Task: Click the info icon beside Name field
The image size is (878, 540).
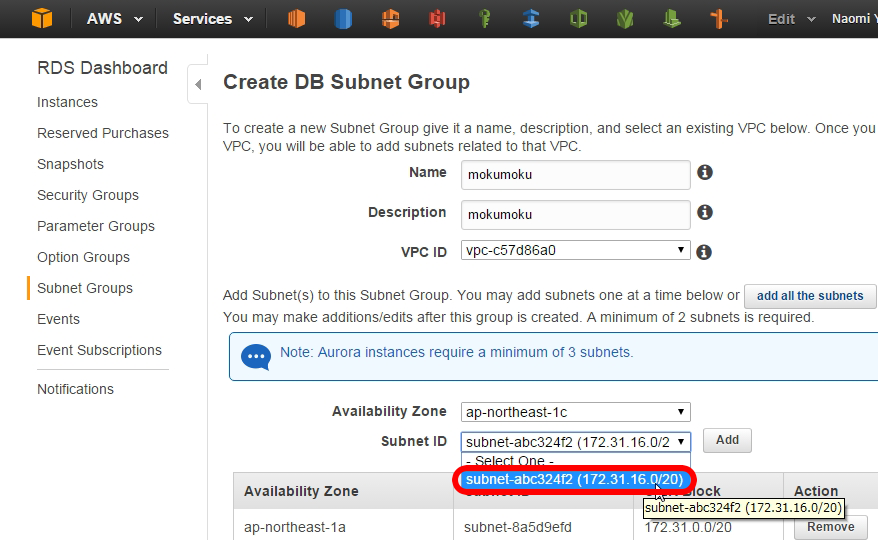Action: (704, 173)
